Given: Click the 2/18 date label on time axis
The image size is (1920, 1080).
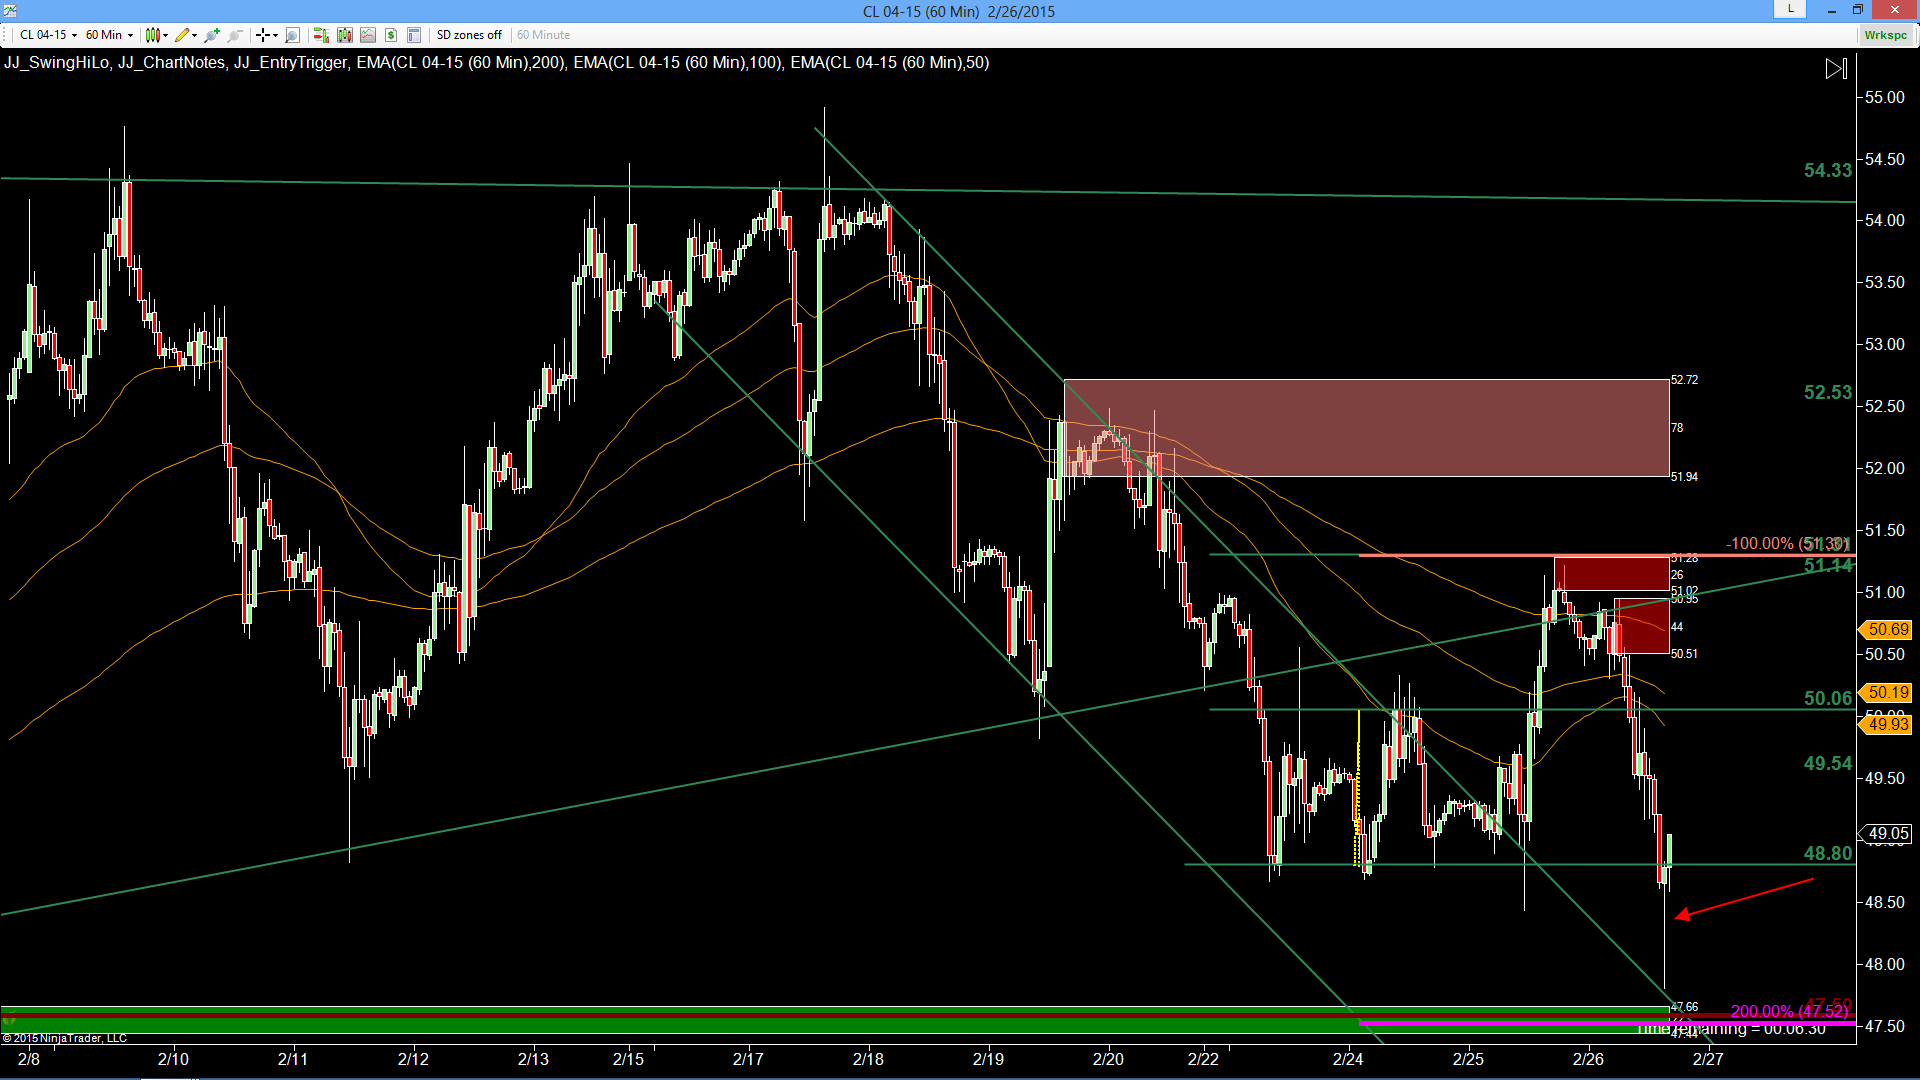Looking at the screenshot, I should [x=868, y=1059].
